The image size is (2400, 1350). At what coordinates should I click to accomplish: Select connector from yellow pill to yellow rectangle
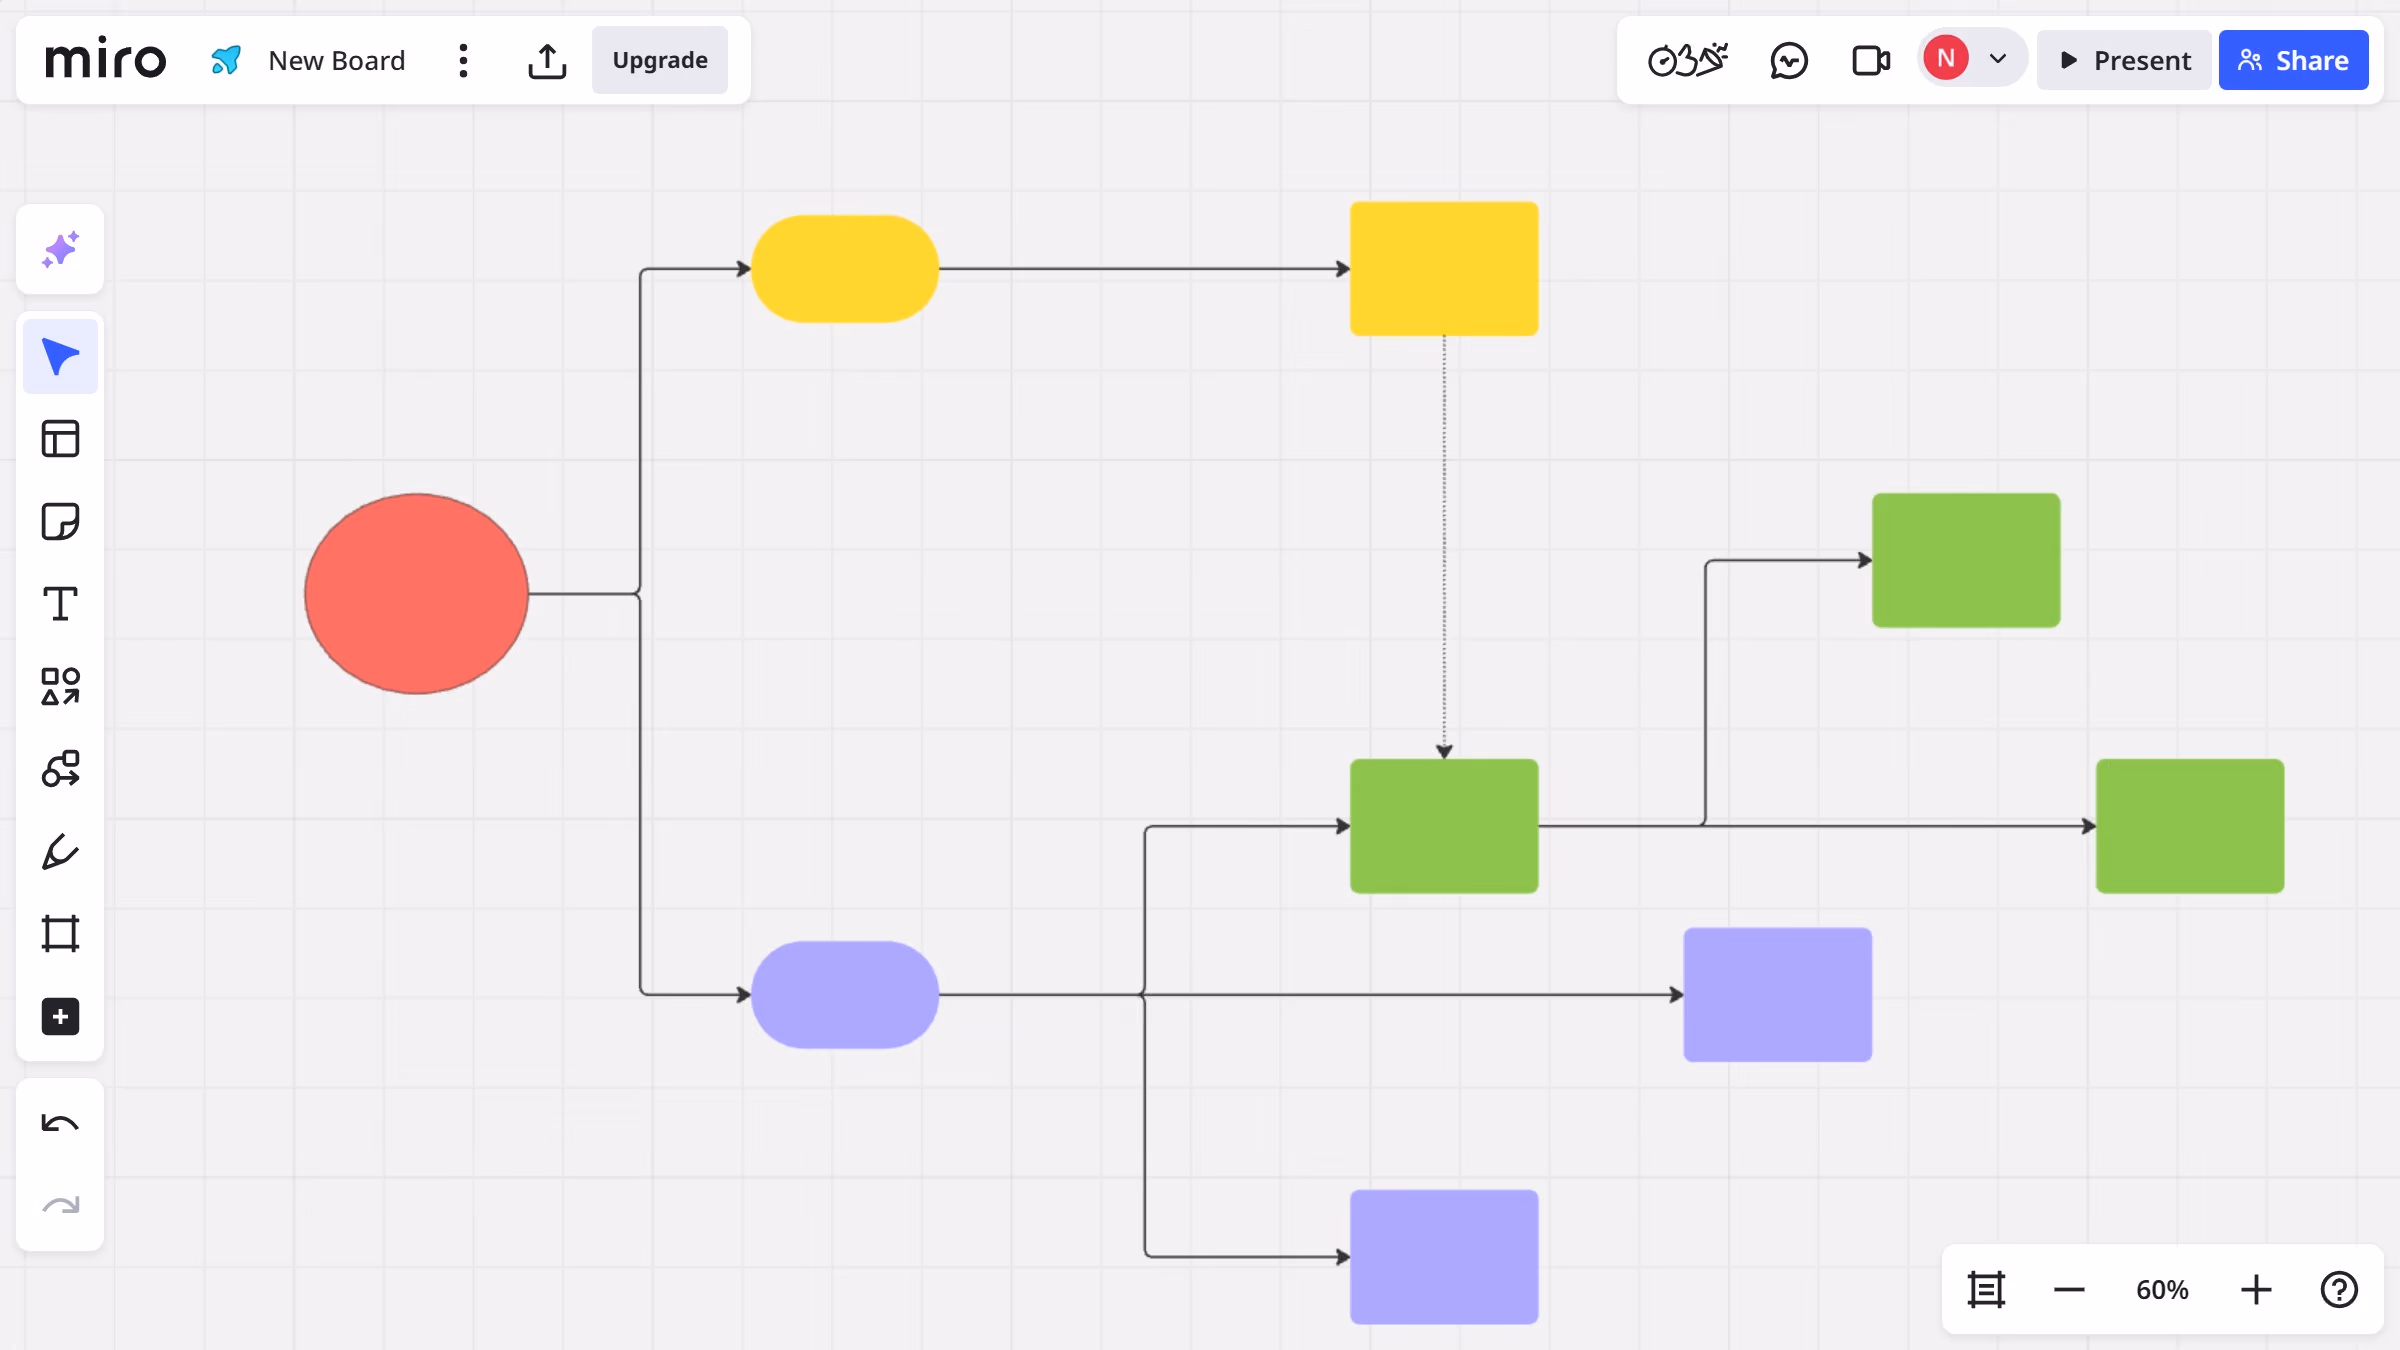tap(1144, 269)
